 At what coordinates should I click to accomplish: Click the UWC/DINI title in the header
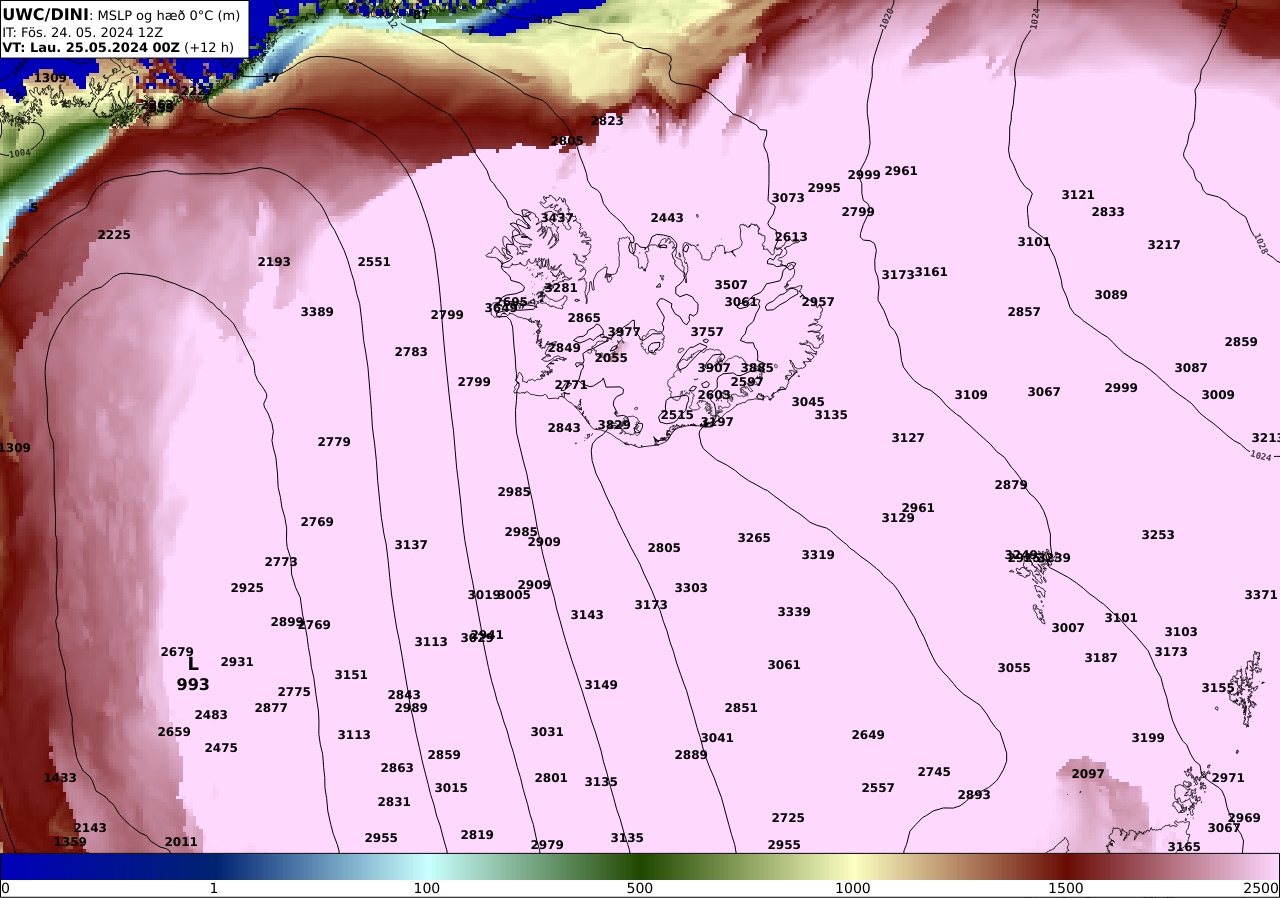[46, 15]
